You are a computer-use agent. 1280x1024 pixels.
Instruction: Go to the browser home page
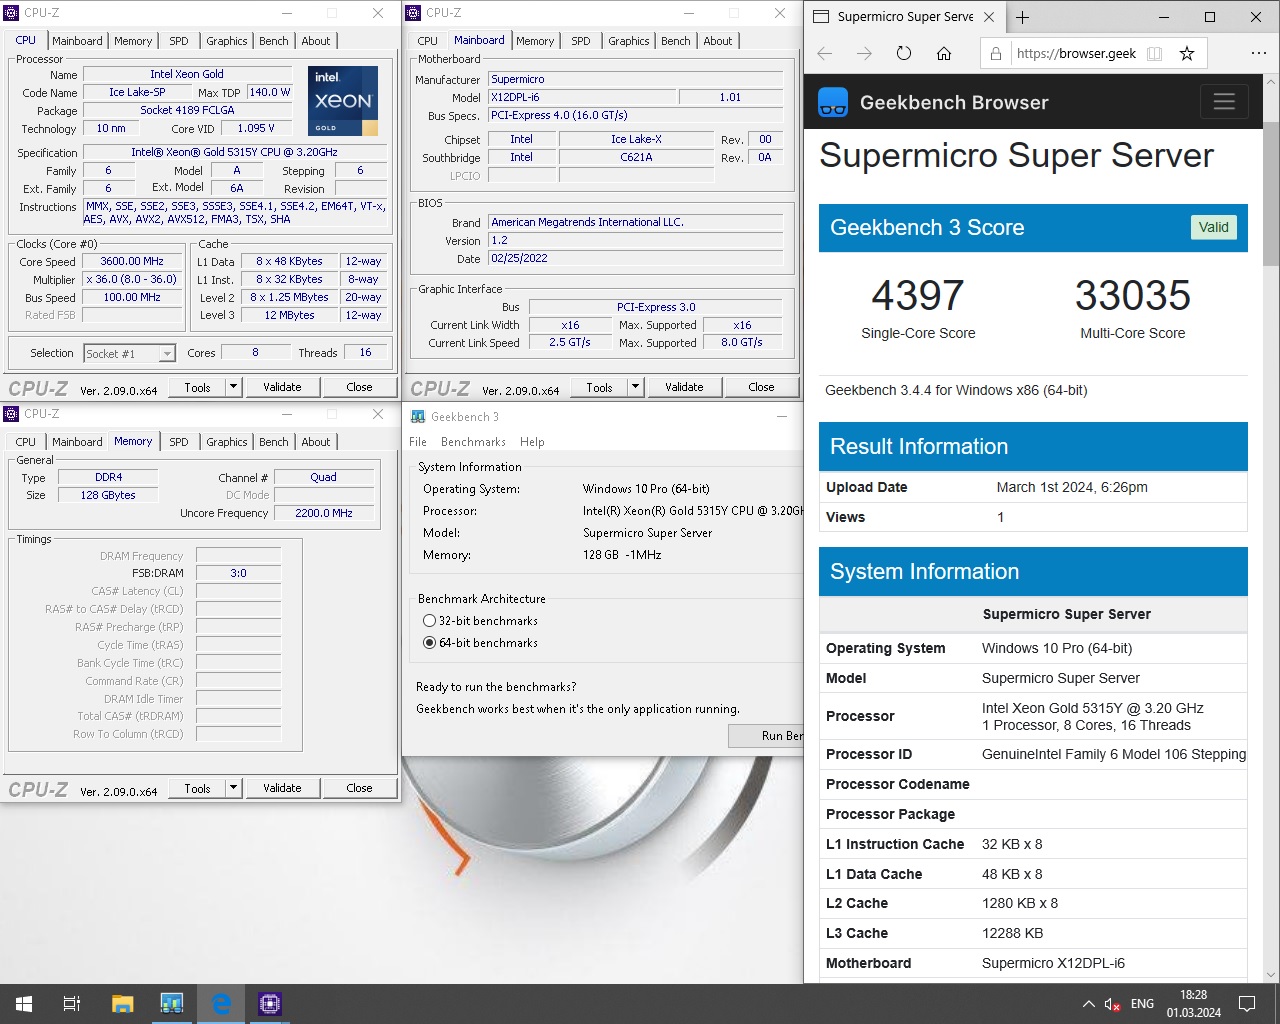944,54
